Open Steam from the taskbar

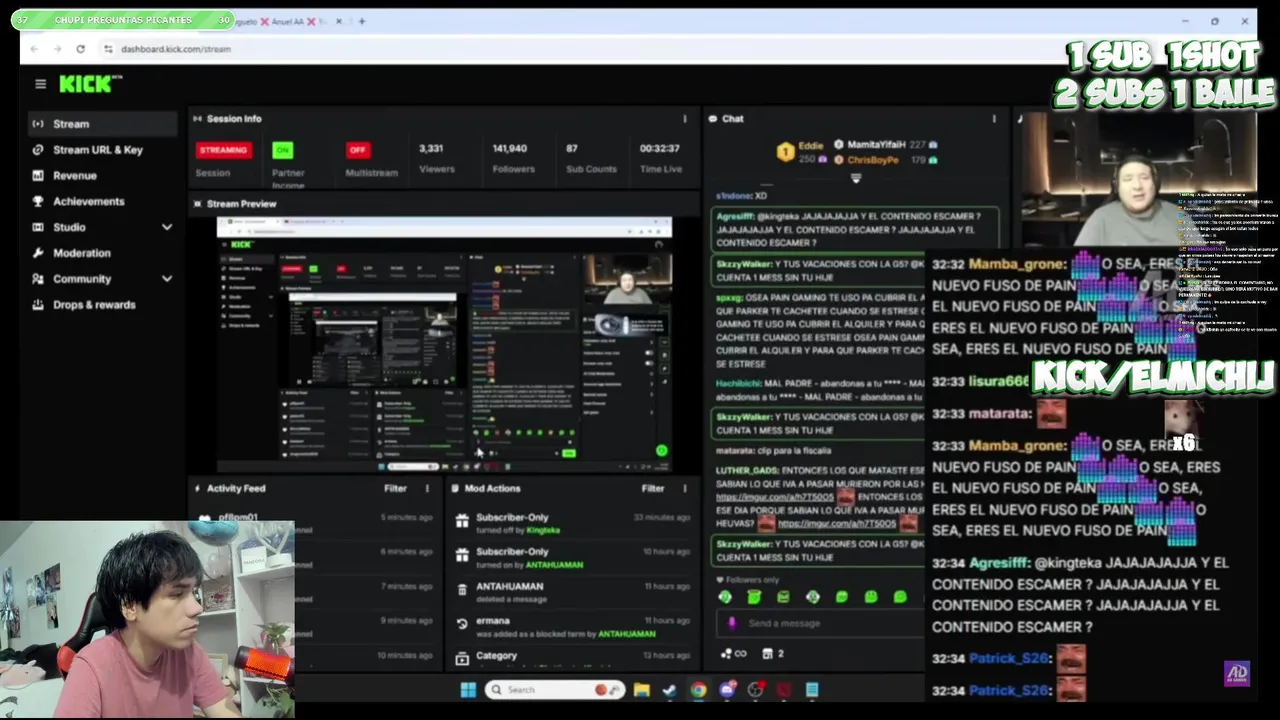(x=669, y=690)
